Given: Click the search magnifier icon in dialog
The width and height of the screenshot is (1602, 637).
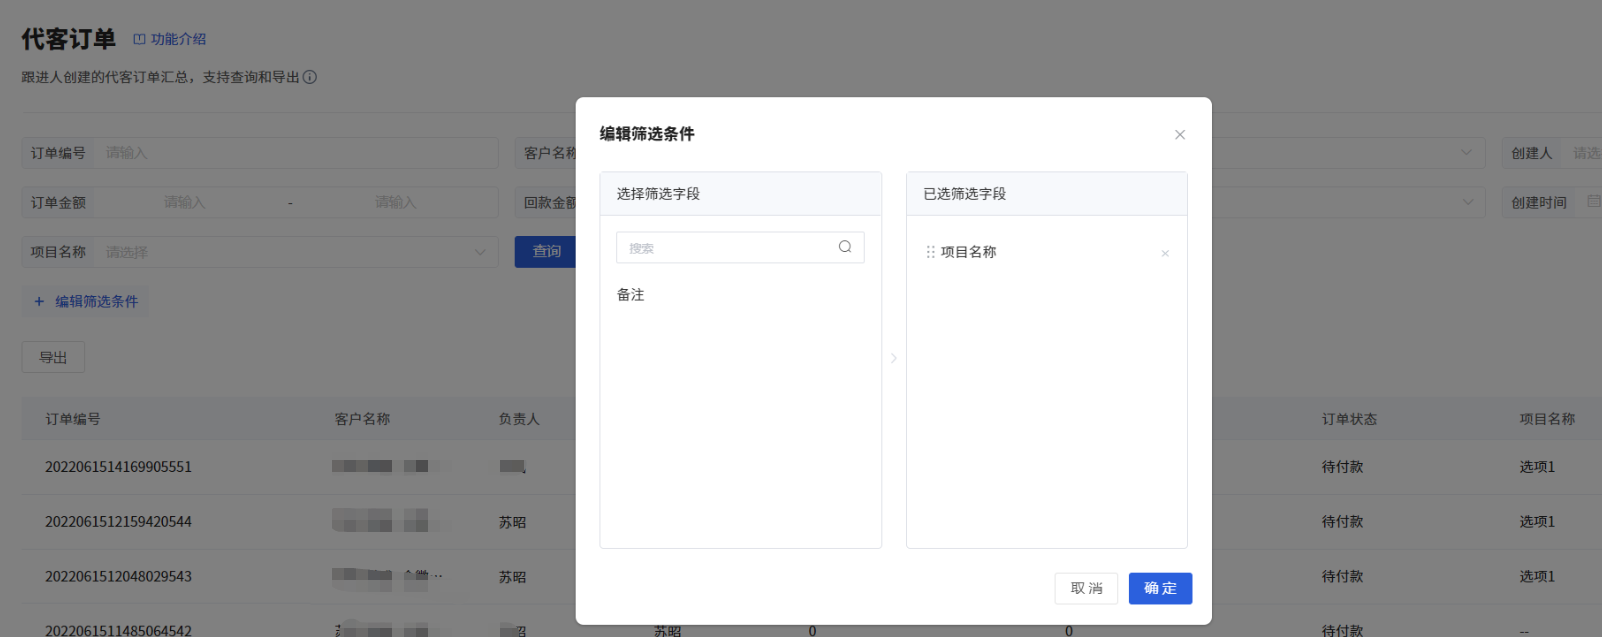Looking at the screenshot, I should coord(845,247).
